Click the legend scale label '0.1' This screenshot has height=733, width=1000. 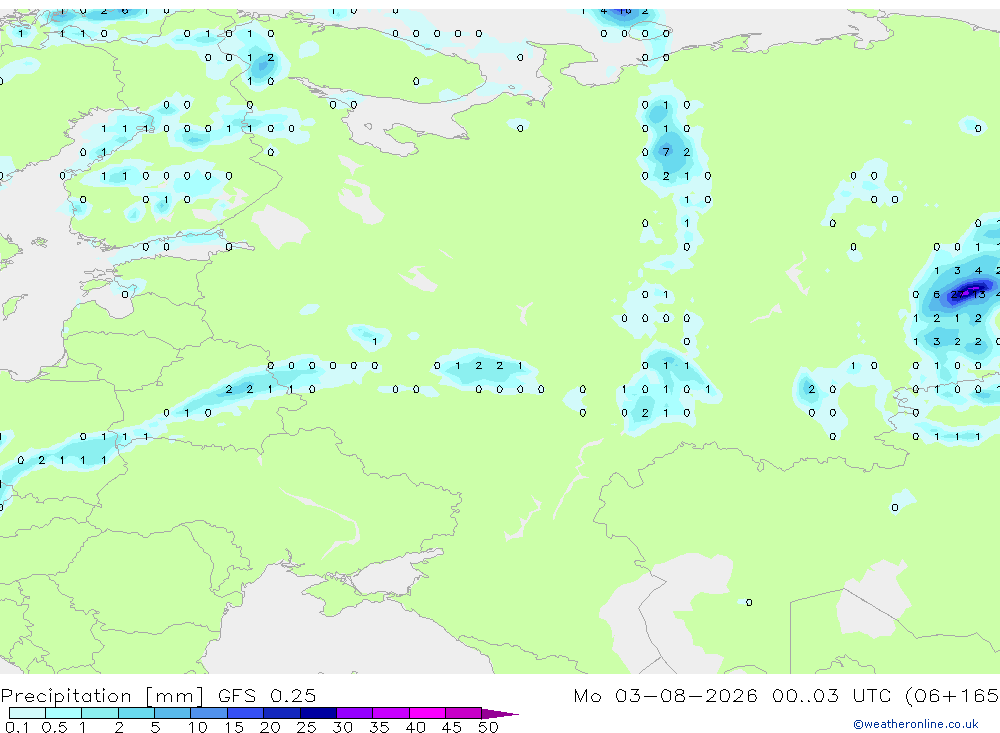click(17, 727)
